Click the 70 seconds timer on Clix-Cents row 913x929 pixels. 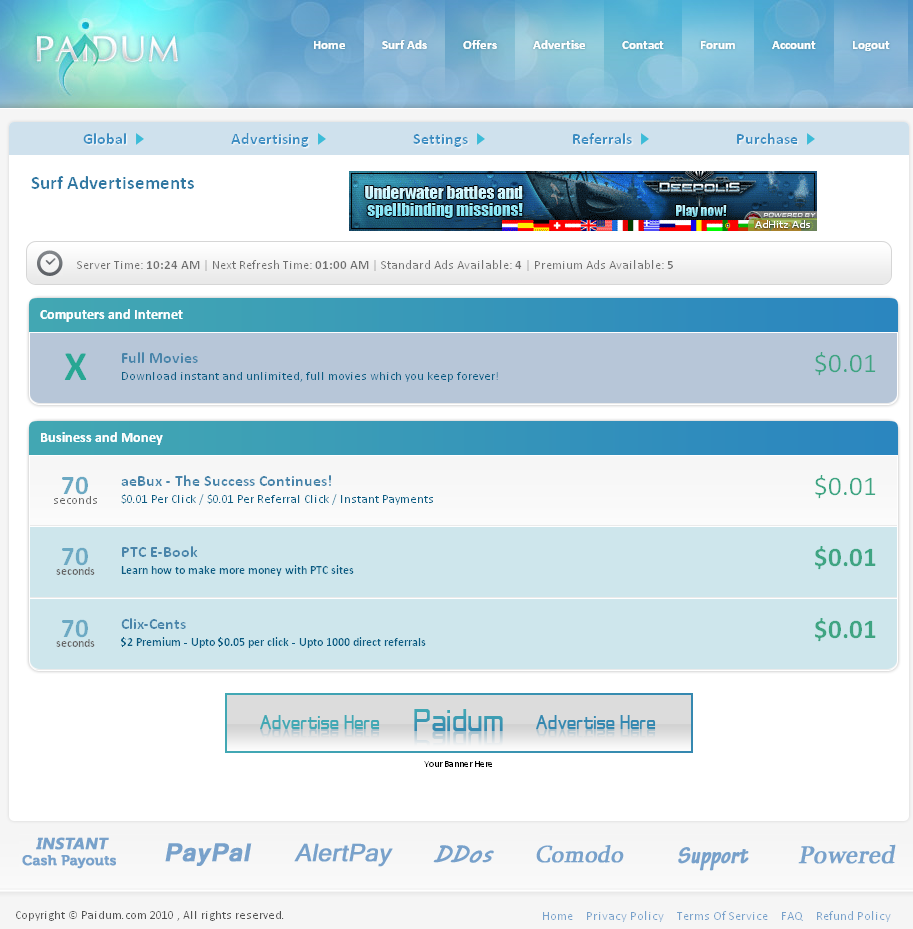pyautogui.click(x=75, y=633)
